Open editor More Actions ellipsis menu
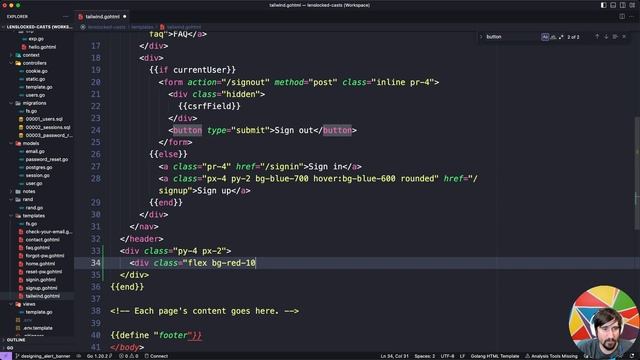The image size is (640, 360). 632,17
